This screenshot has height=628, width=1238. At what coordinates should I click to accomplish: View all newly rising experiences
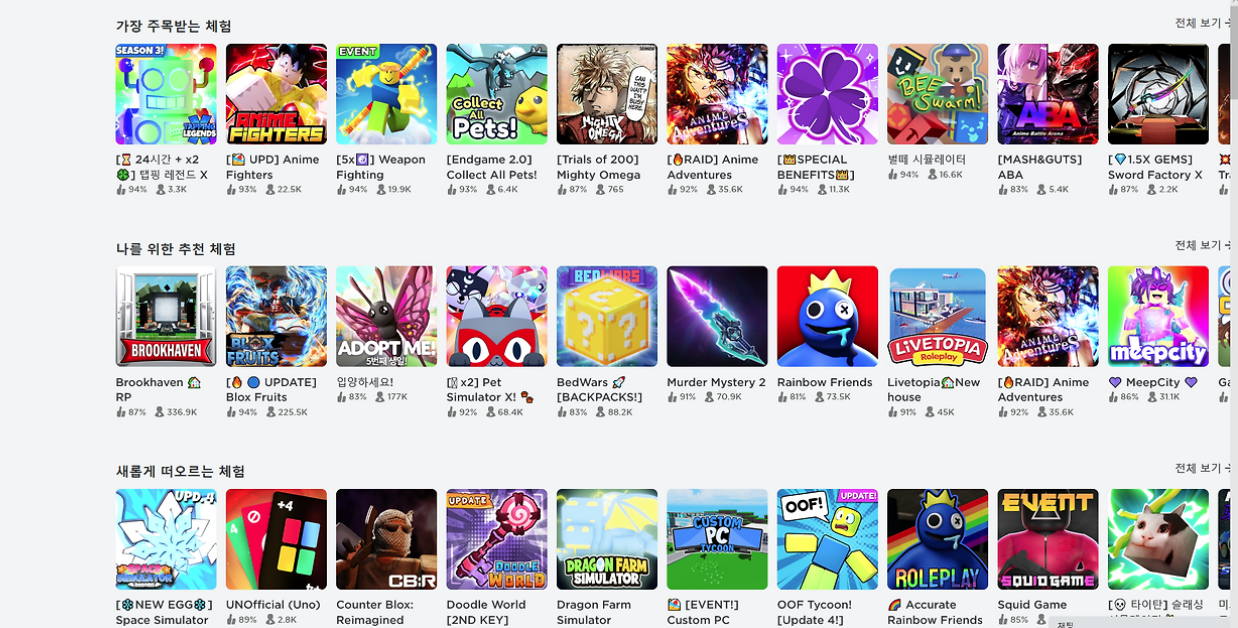point(1203,468)
